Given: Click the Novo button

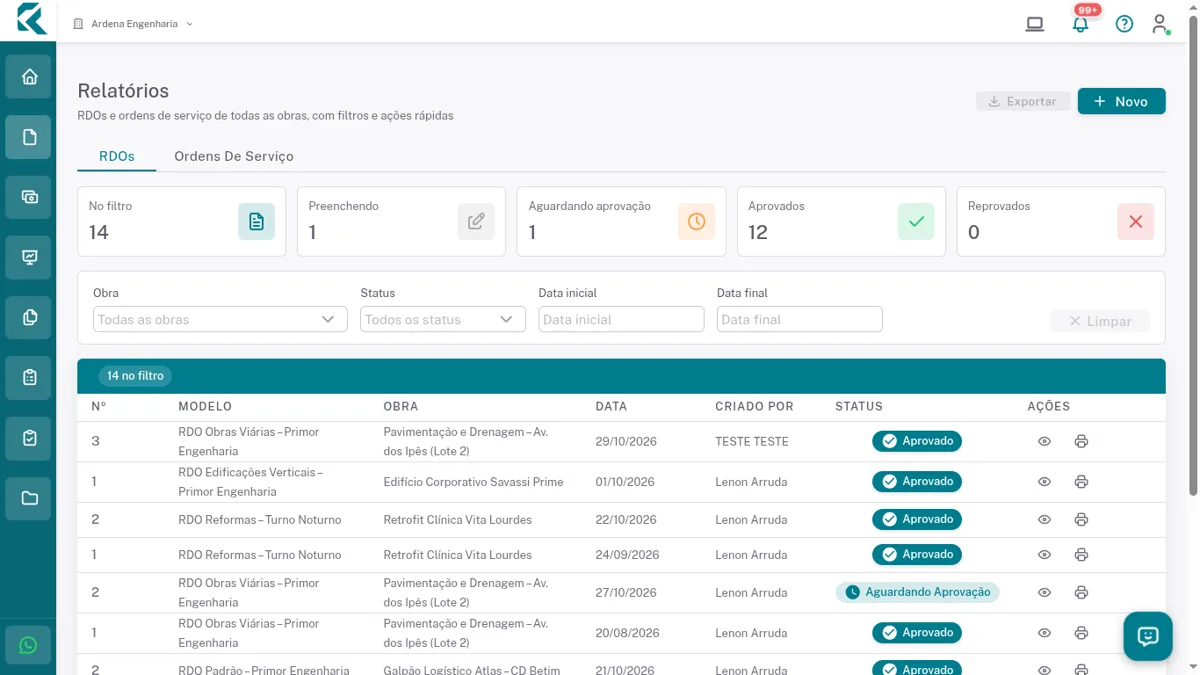Looking at the screenshot, I should (x=1121, y=101).
